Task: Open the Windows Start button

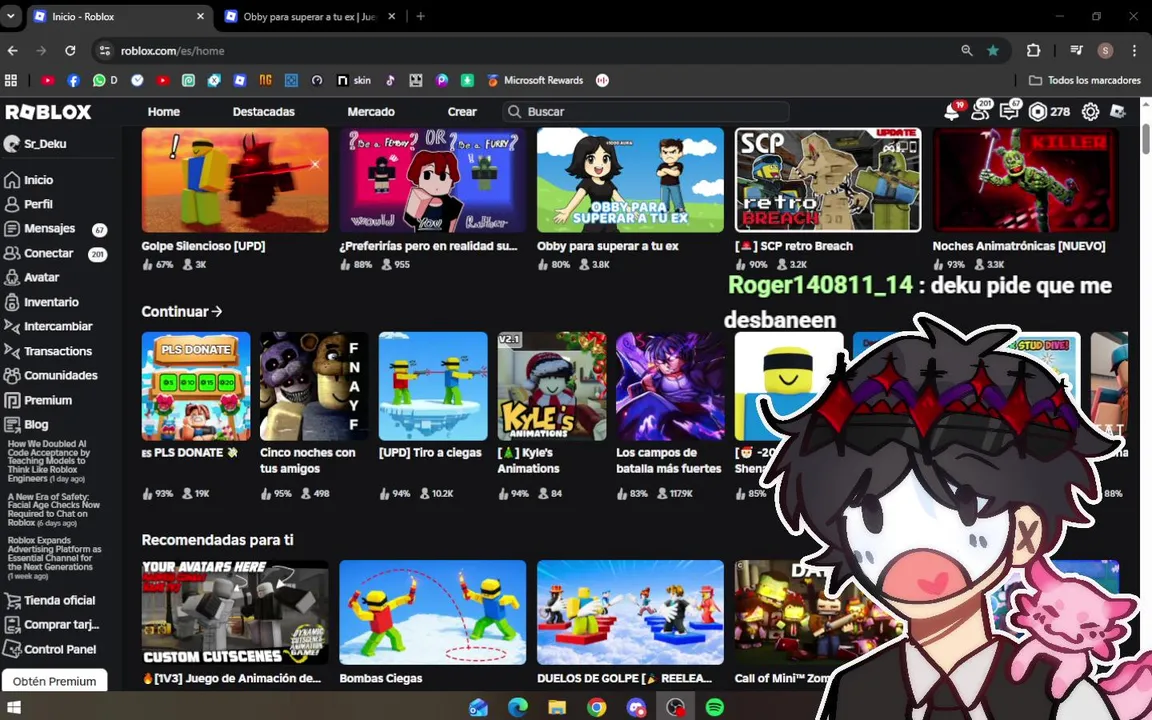Action: coord(13,708)
